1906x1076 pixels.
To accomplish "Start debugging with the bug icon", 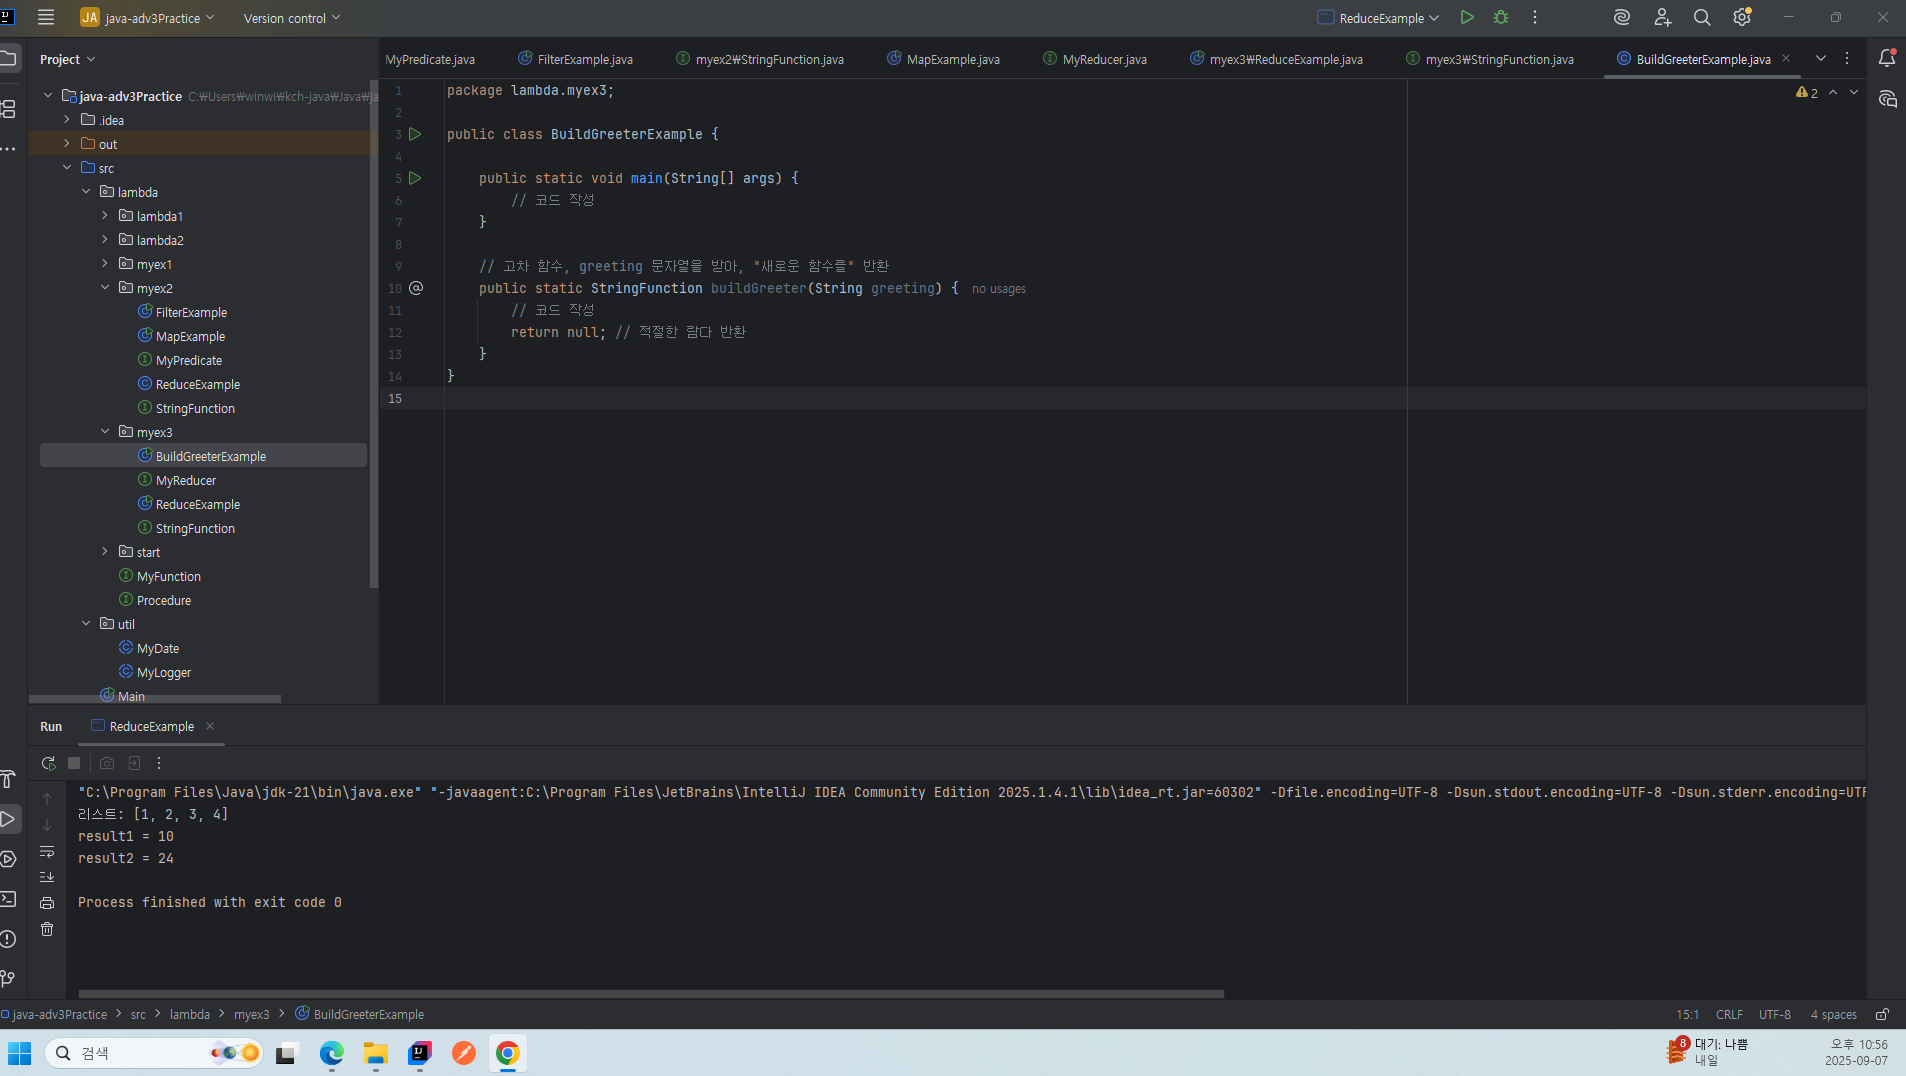I will 1501,17.
